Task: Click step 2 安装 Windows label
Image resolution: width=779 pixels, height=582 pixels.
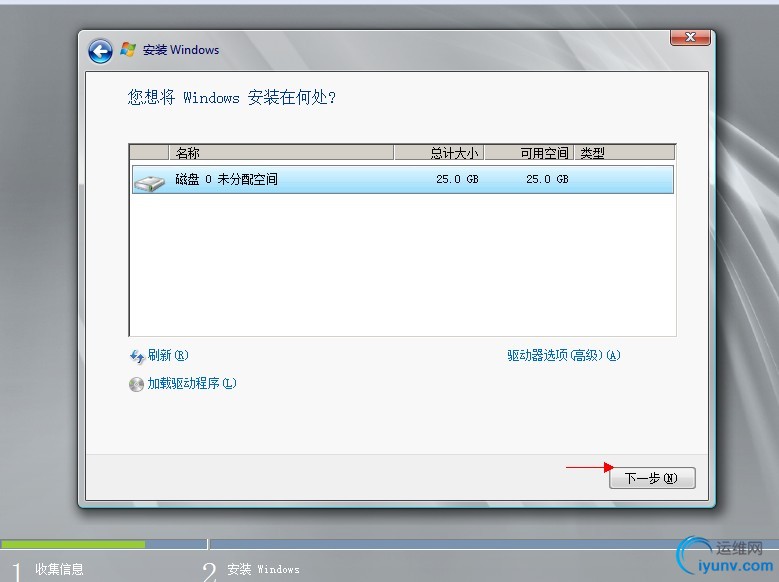Action: [x=263, y=569]
